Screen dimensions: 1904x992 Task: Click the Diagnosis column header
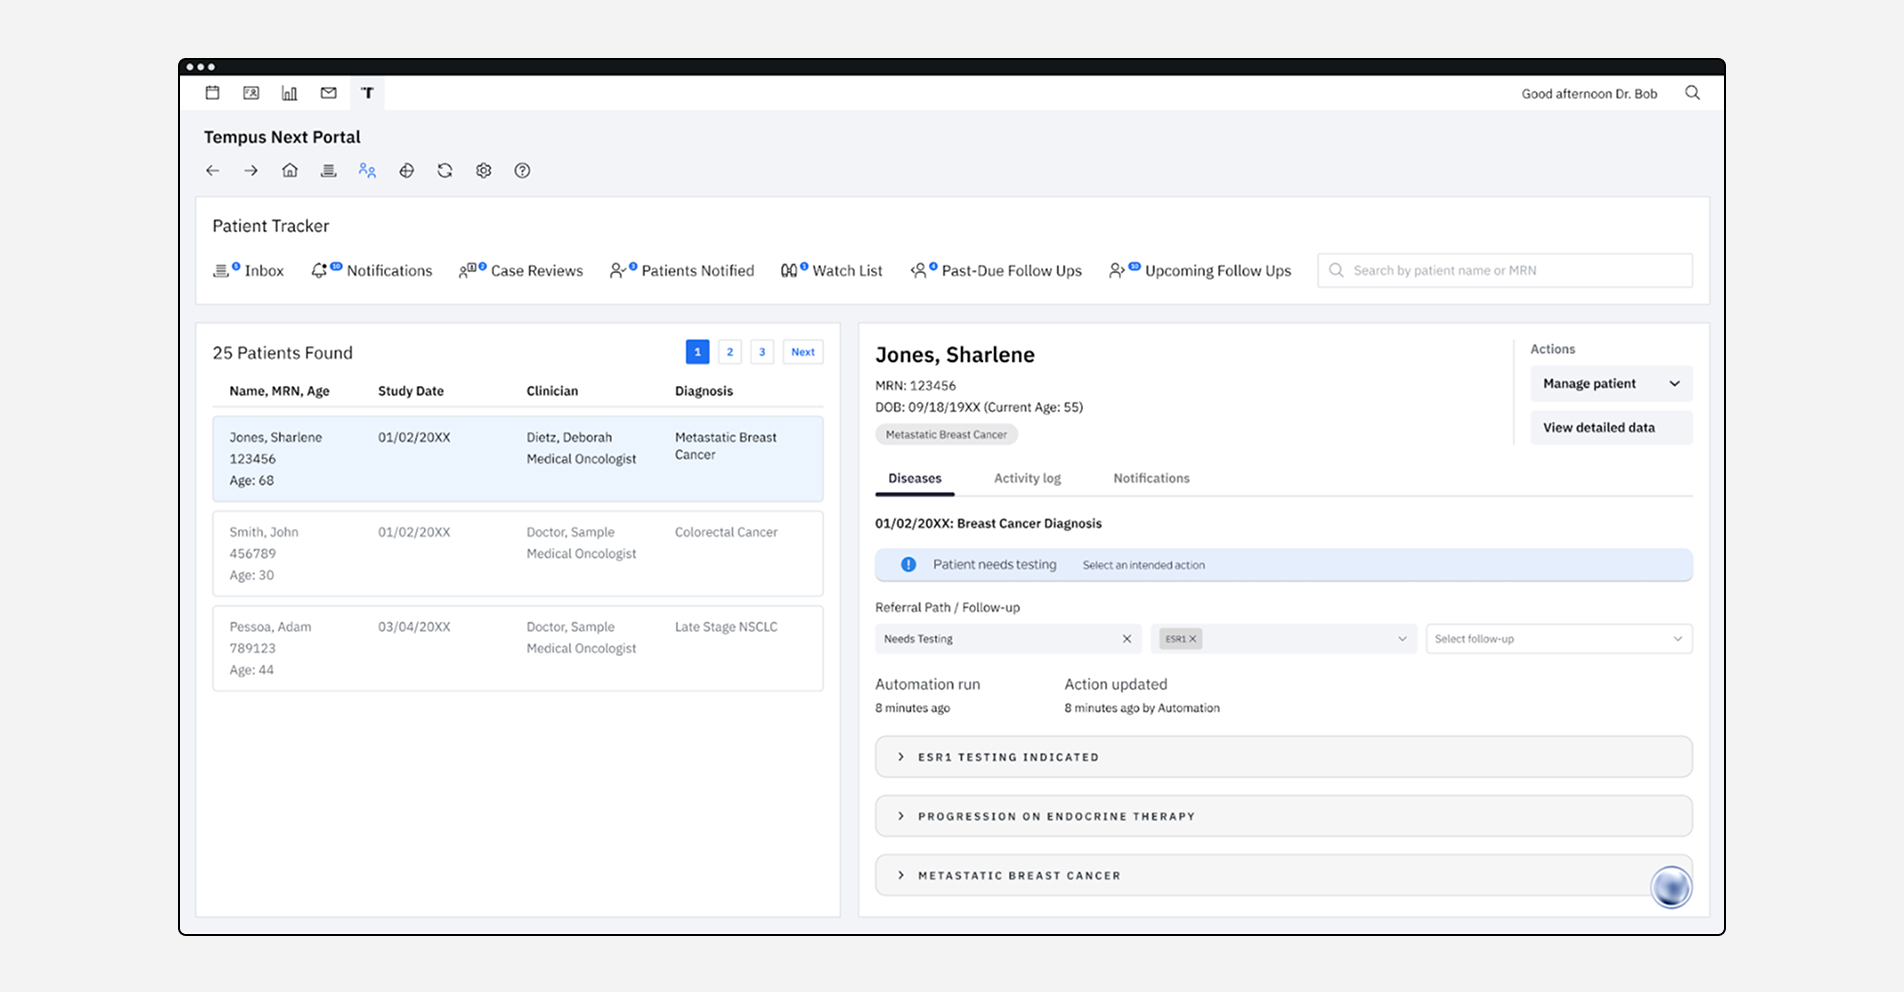pos(704,391)
